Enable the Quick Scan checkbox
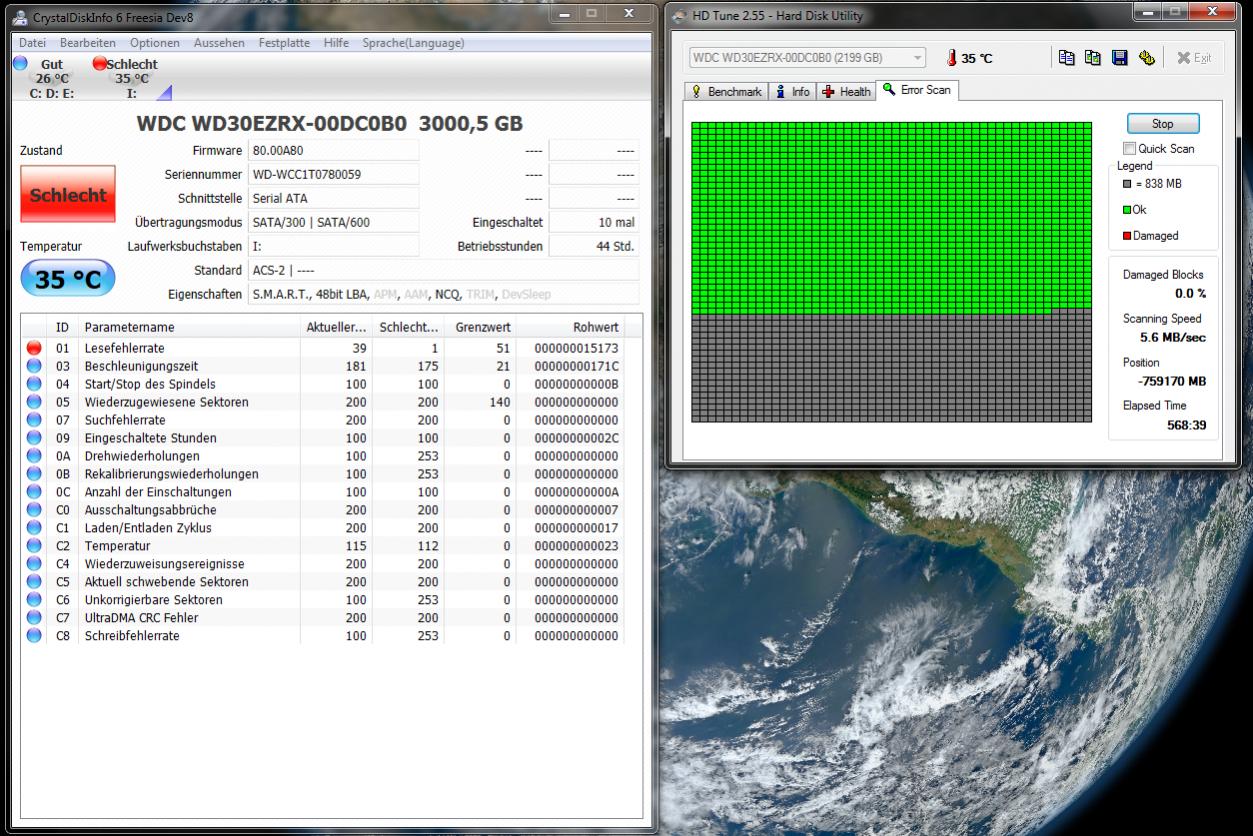Screen dimensions: 1253x836 1131,149
